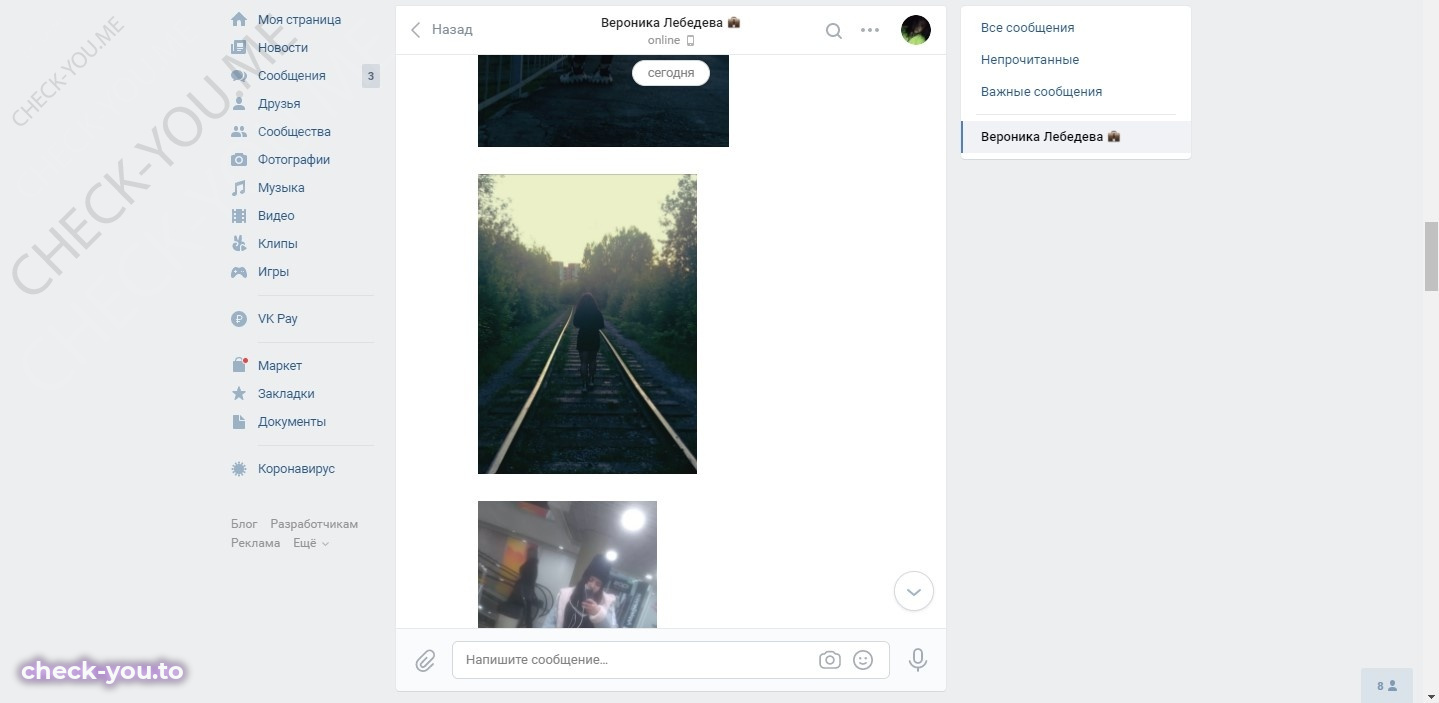Click the Игры gamepad icon
The image size is (1439, 703).
(x=239, y=271)
